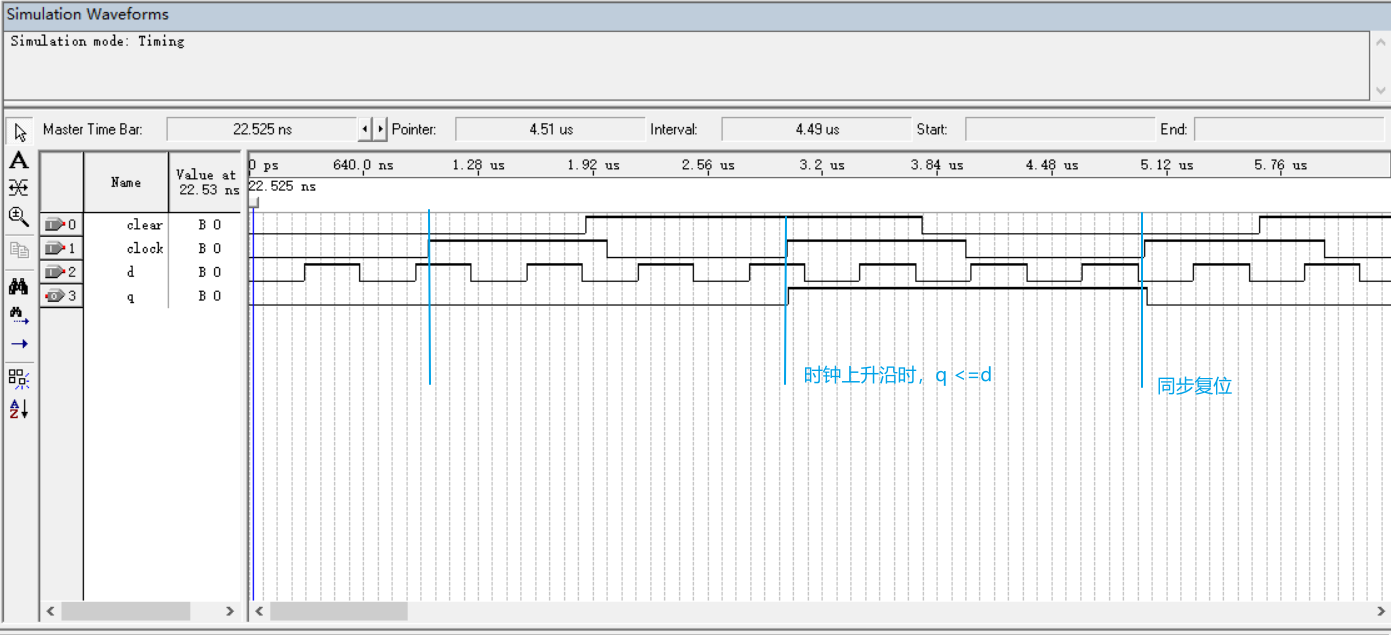Viewport: 1391px width, 635px height.
Task: Click the 'Value at 22.53 ns' column header
Action: coord(205,182)
